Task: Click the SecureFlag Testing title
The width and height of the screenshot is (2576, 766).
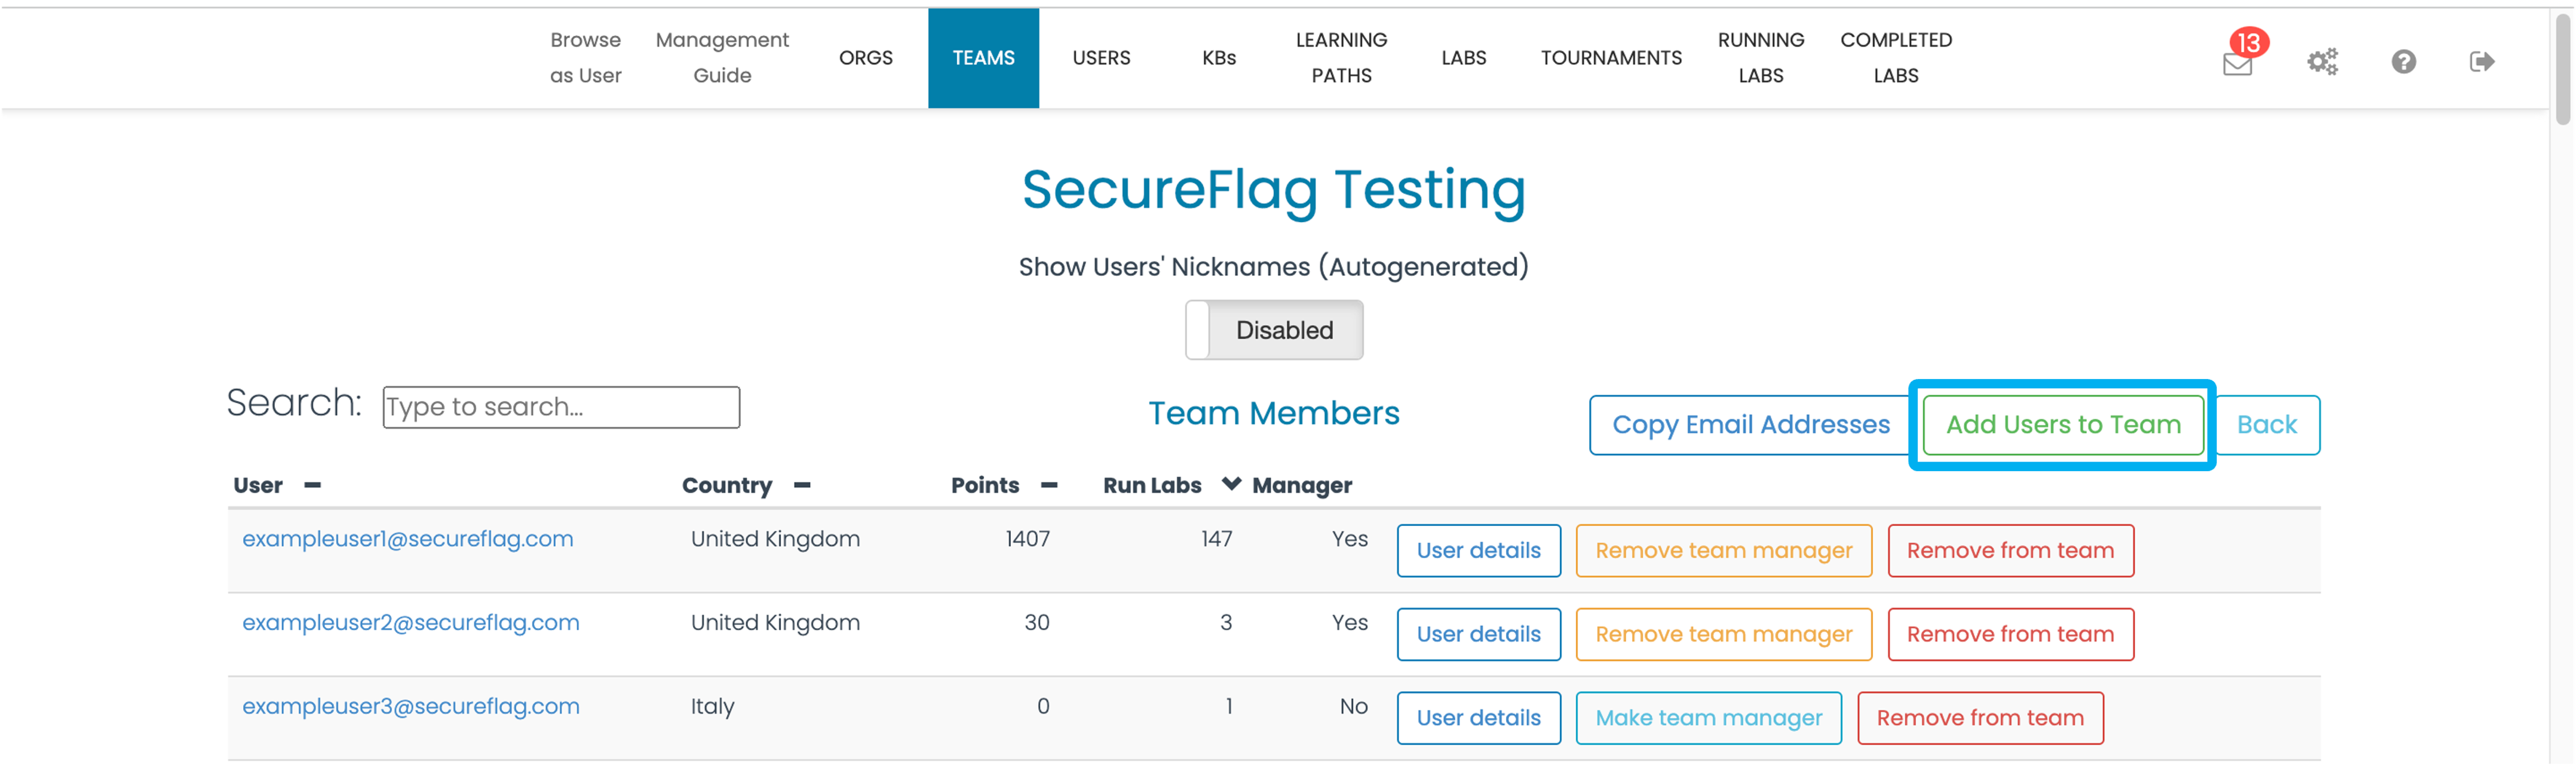Action: point(1273,190)
